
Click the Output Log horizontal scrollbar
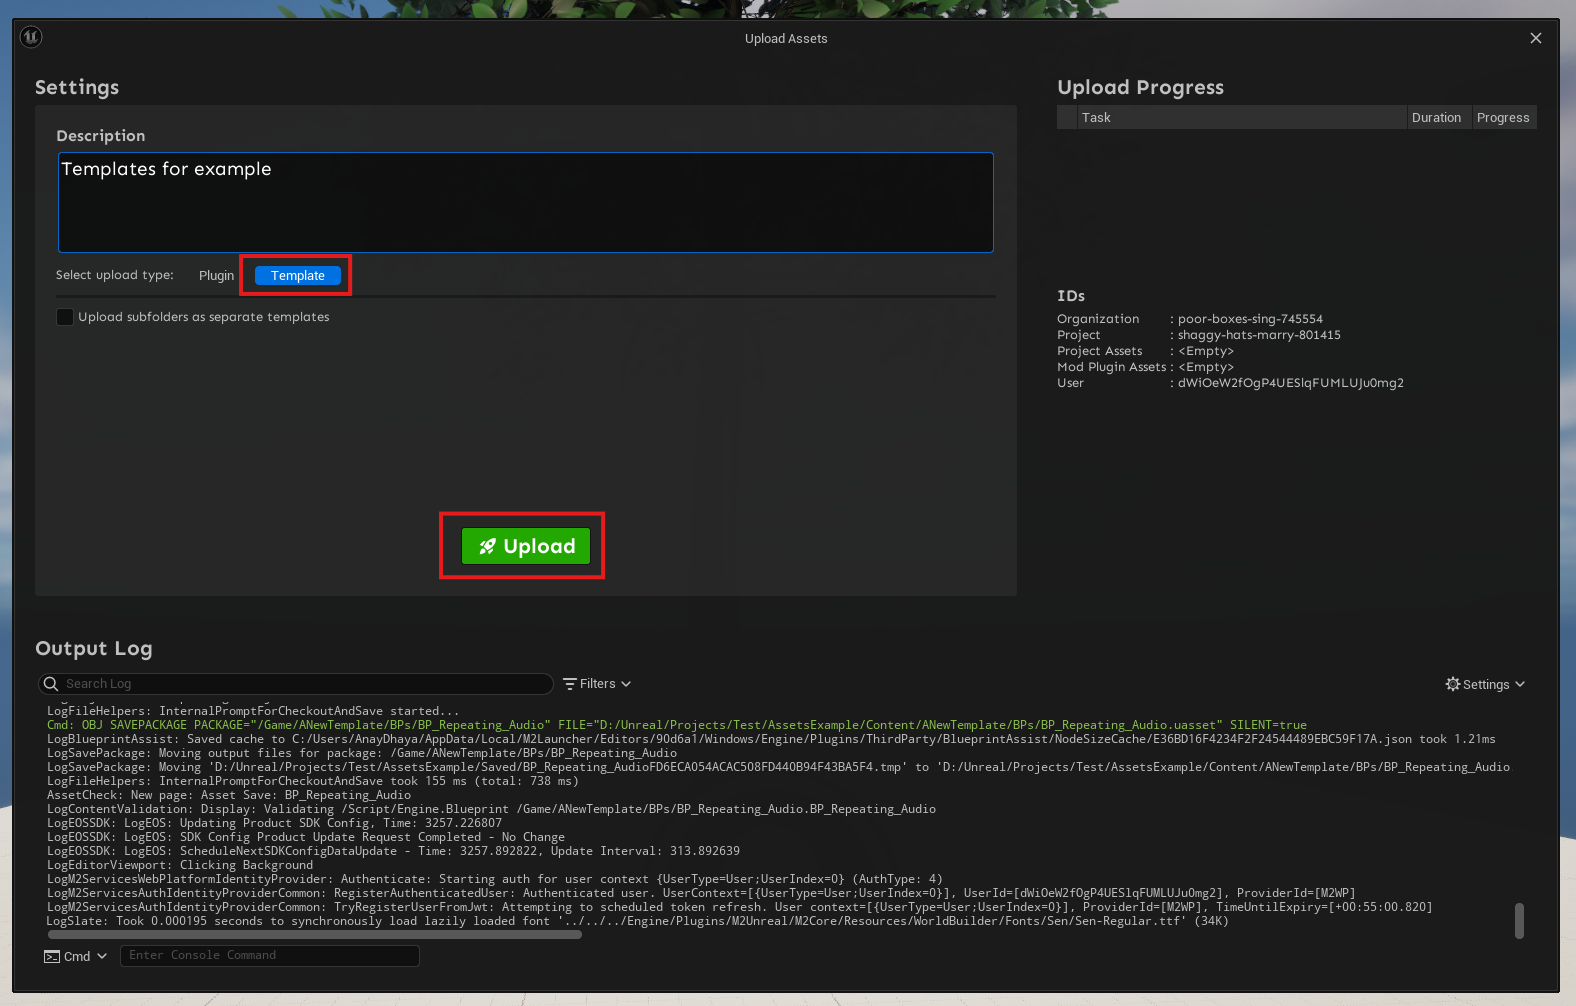pyautogui.click(x=314, y=935)
